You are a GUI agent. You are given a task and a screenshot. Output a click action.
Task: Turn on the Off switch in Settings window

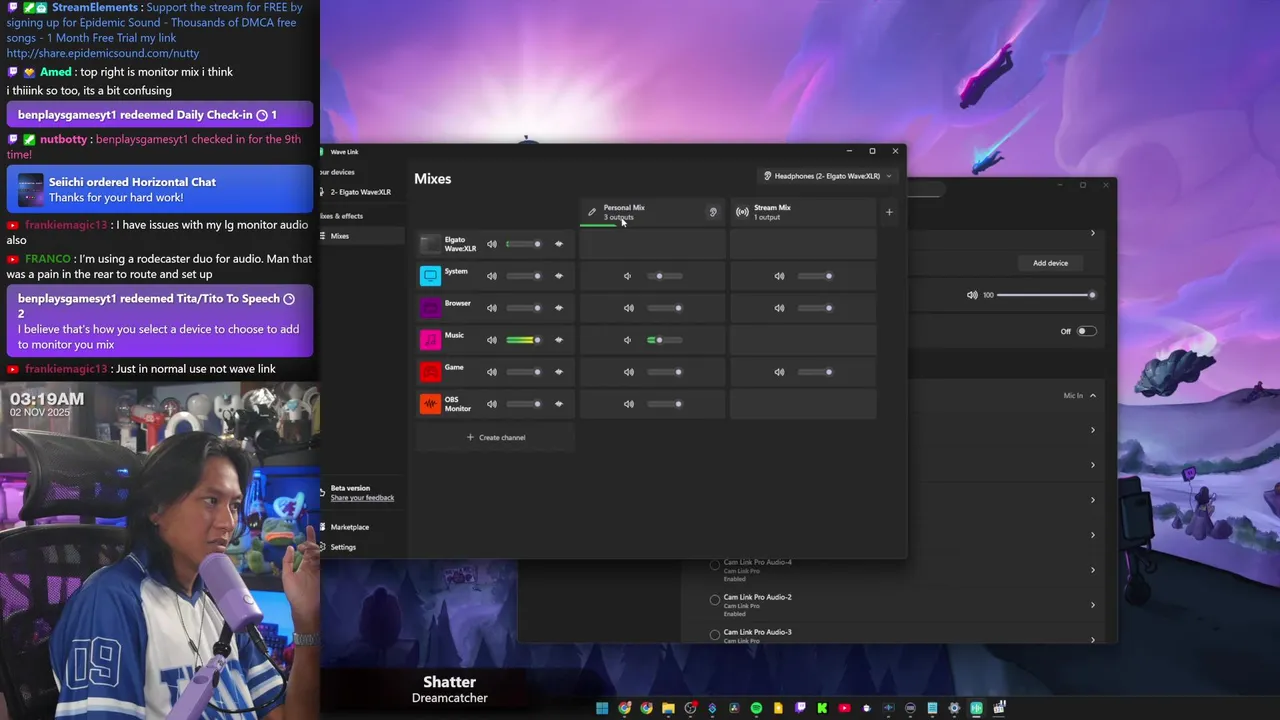[1086, 331]
